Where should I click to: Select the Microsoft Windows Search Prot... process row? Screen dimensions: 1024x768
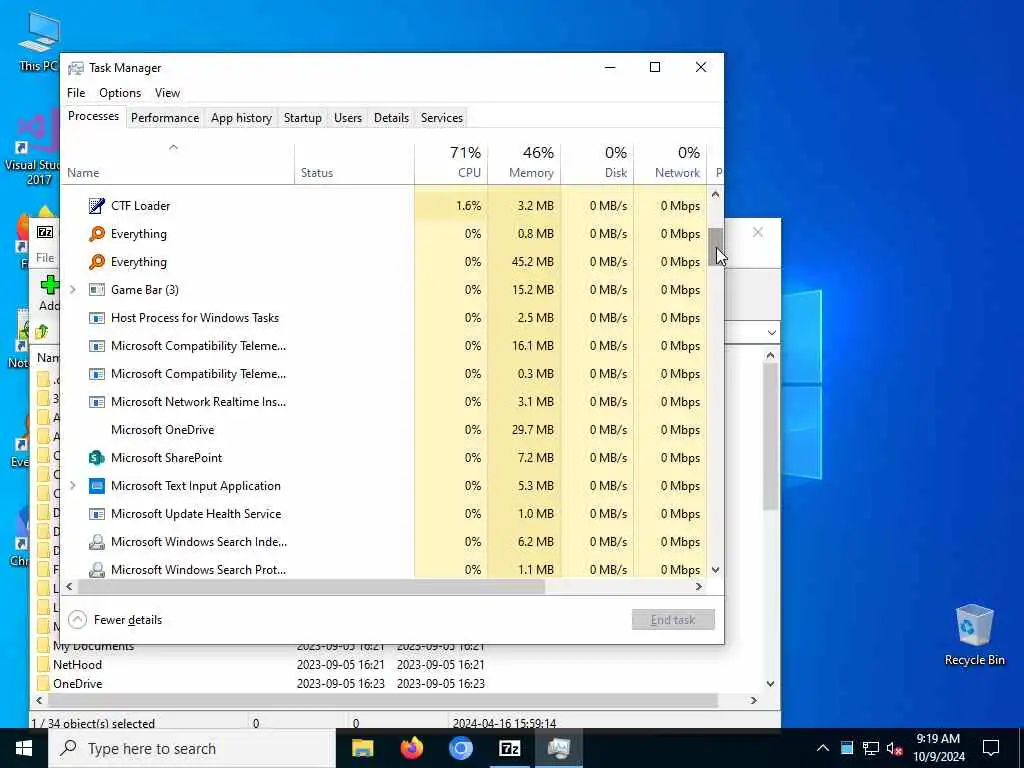(x=384, y=569)
